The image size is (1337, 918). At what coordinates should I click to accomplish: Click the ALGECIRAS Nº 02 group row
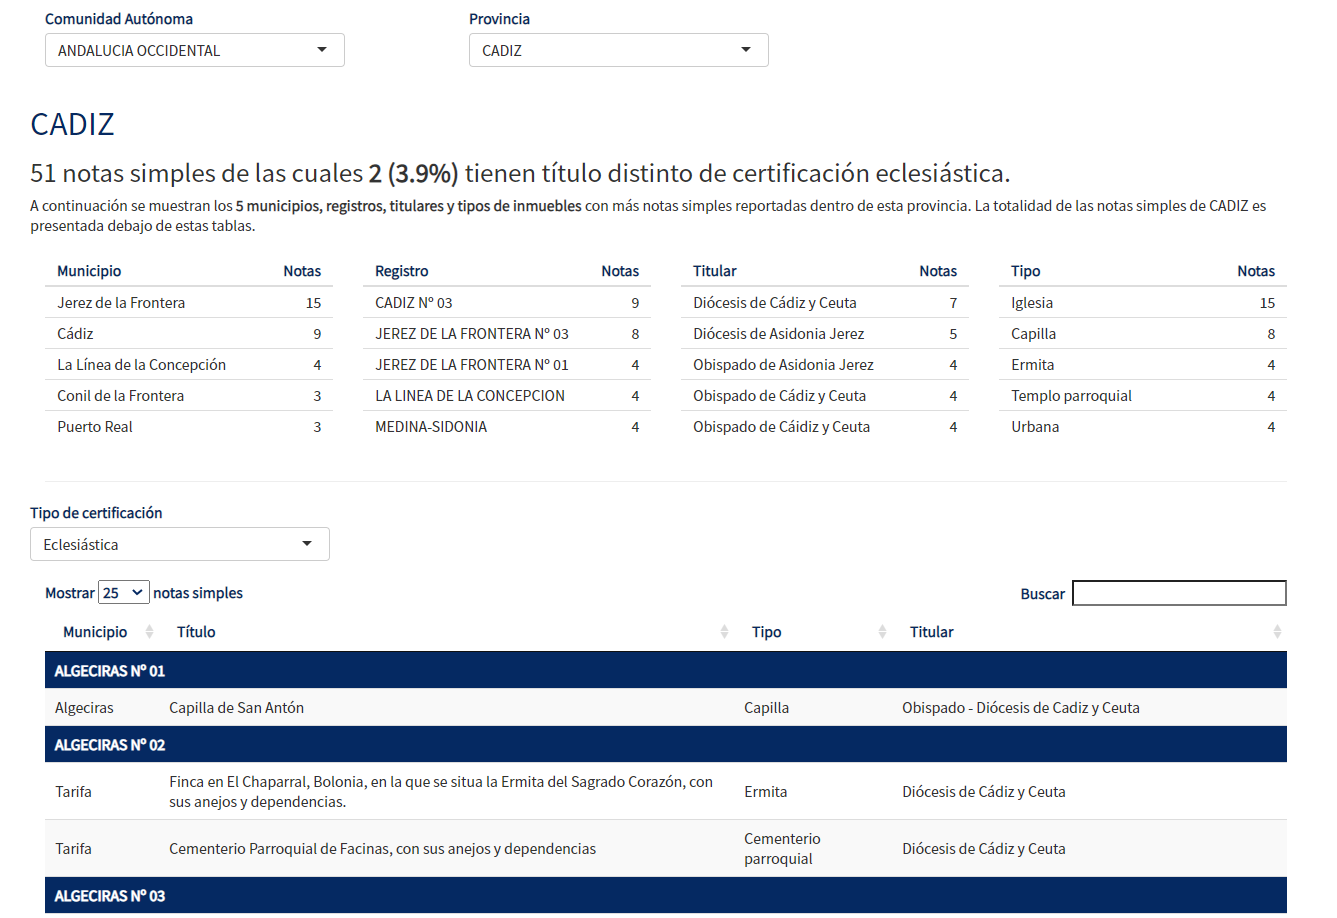[666, 744]
